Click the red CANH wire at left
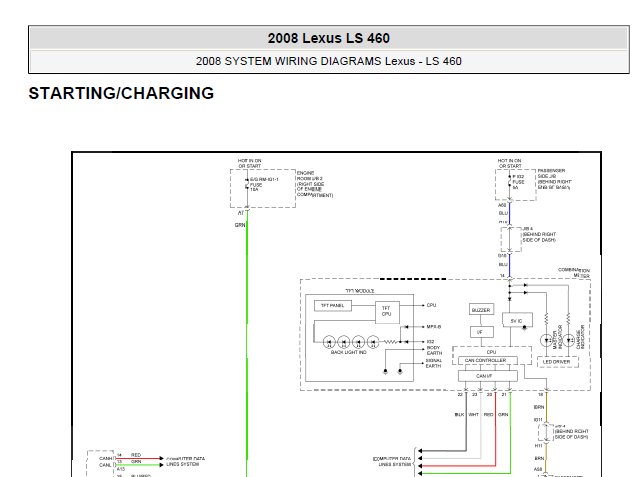The width and height of the screenshot is (639, 477). [139, 459]
